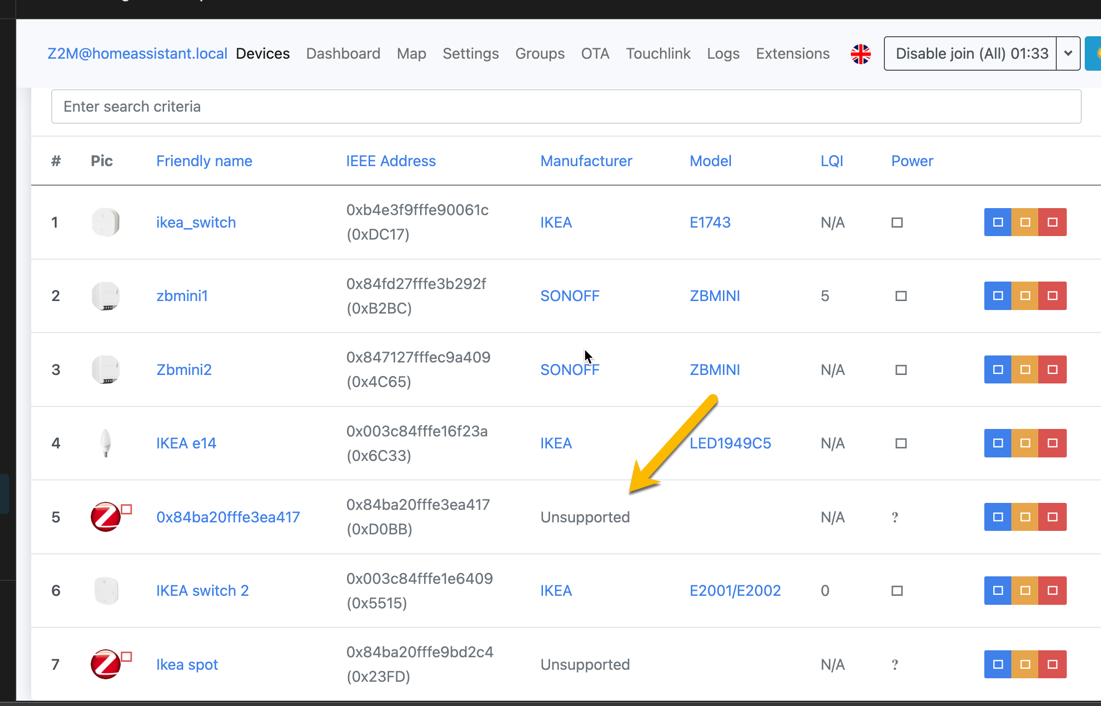Viewport: 1101px width, 706px height.
Task: Open the OTA section
Action: click(x=595, y=54)
